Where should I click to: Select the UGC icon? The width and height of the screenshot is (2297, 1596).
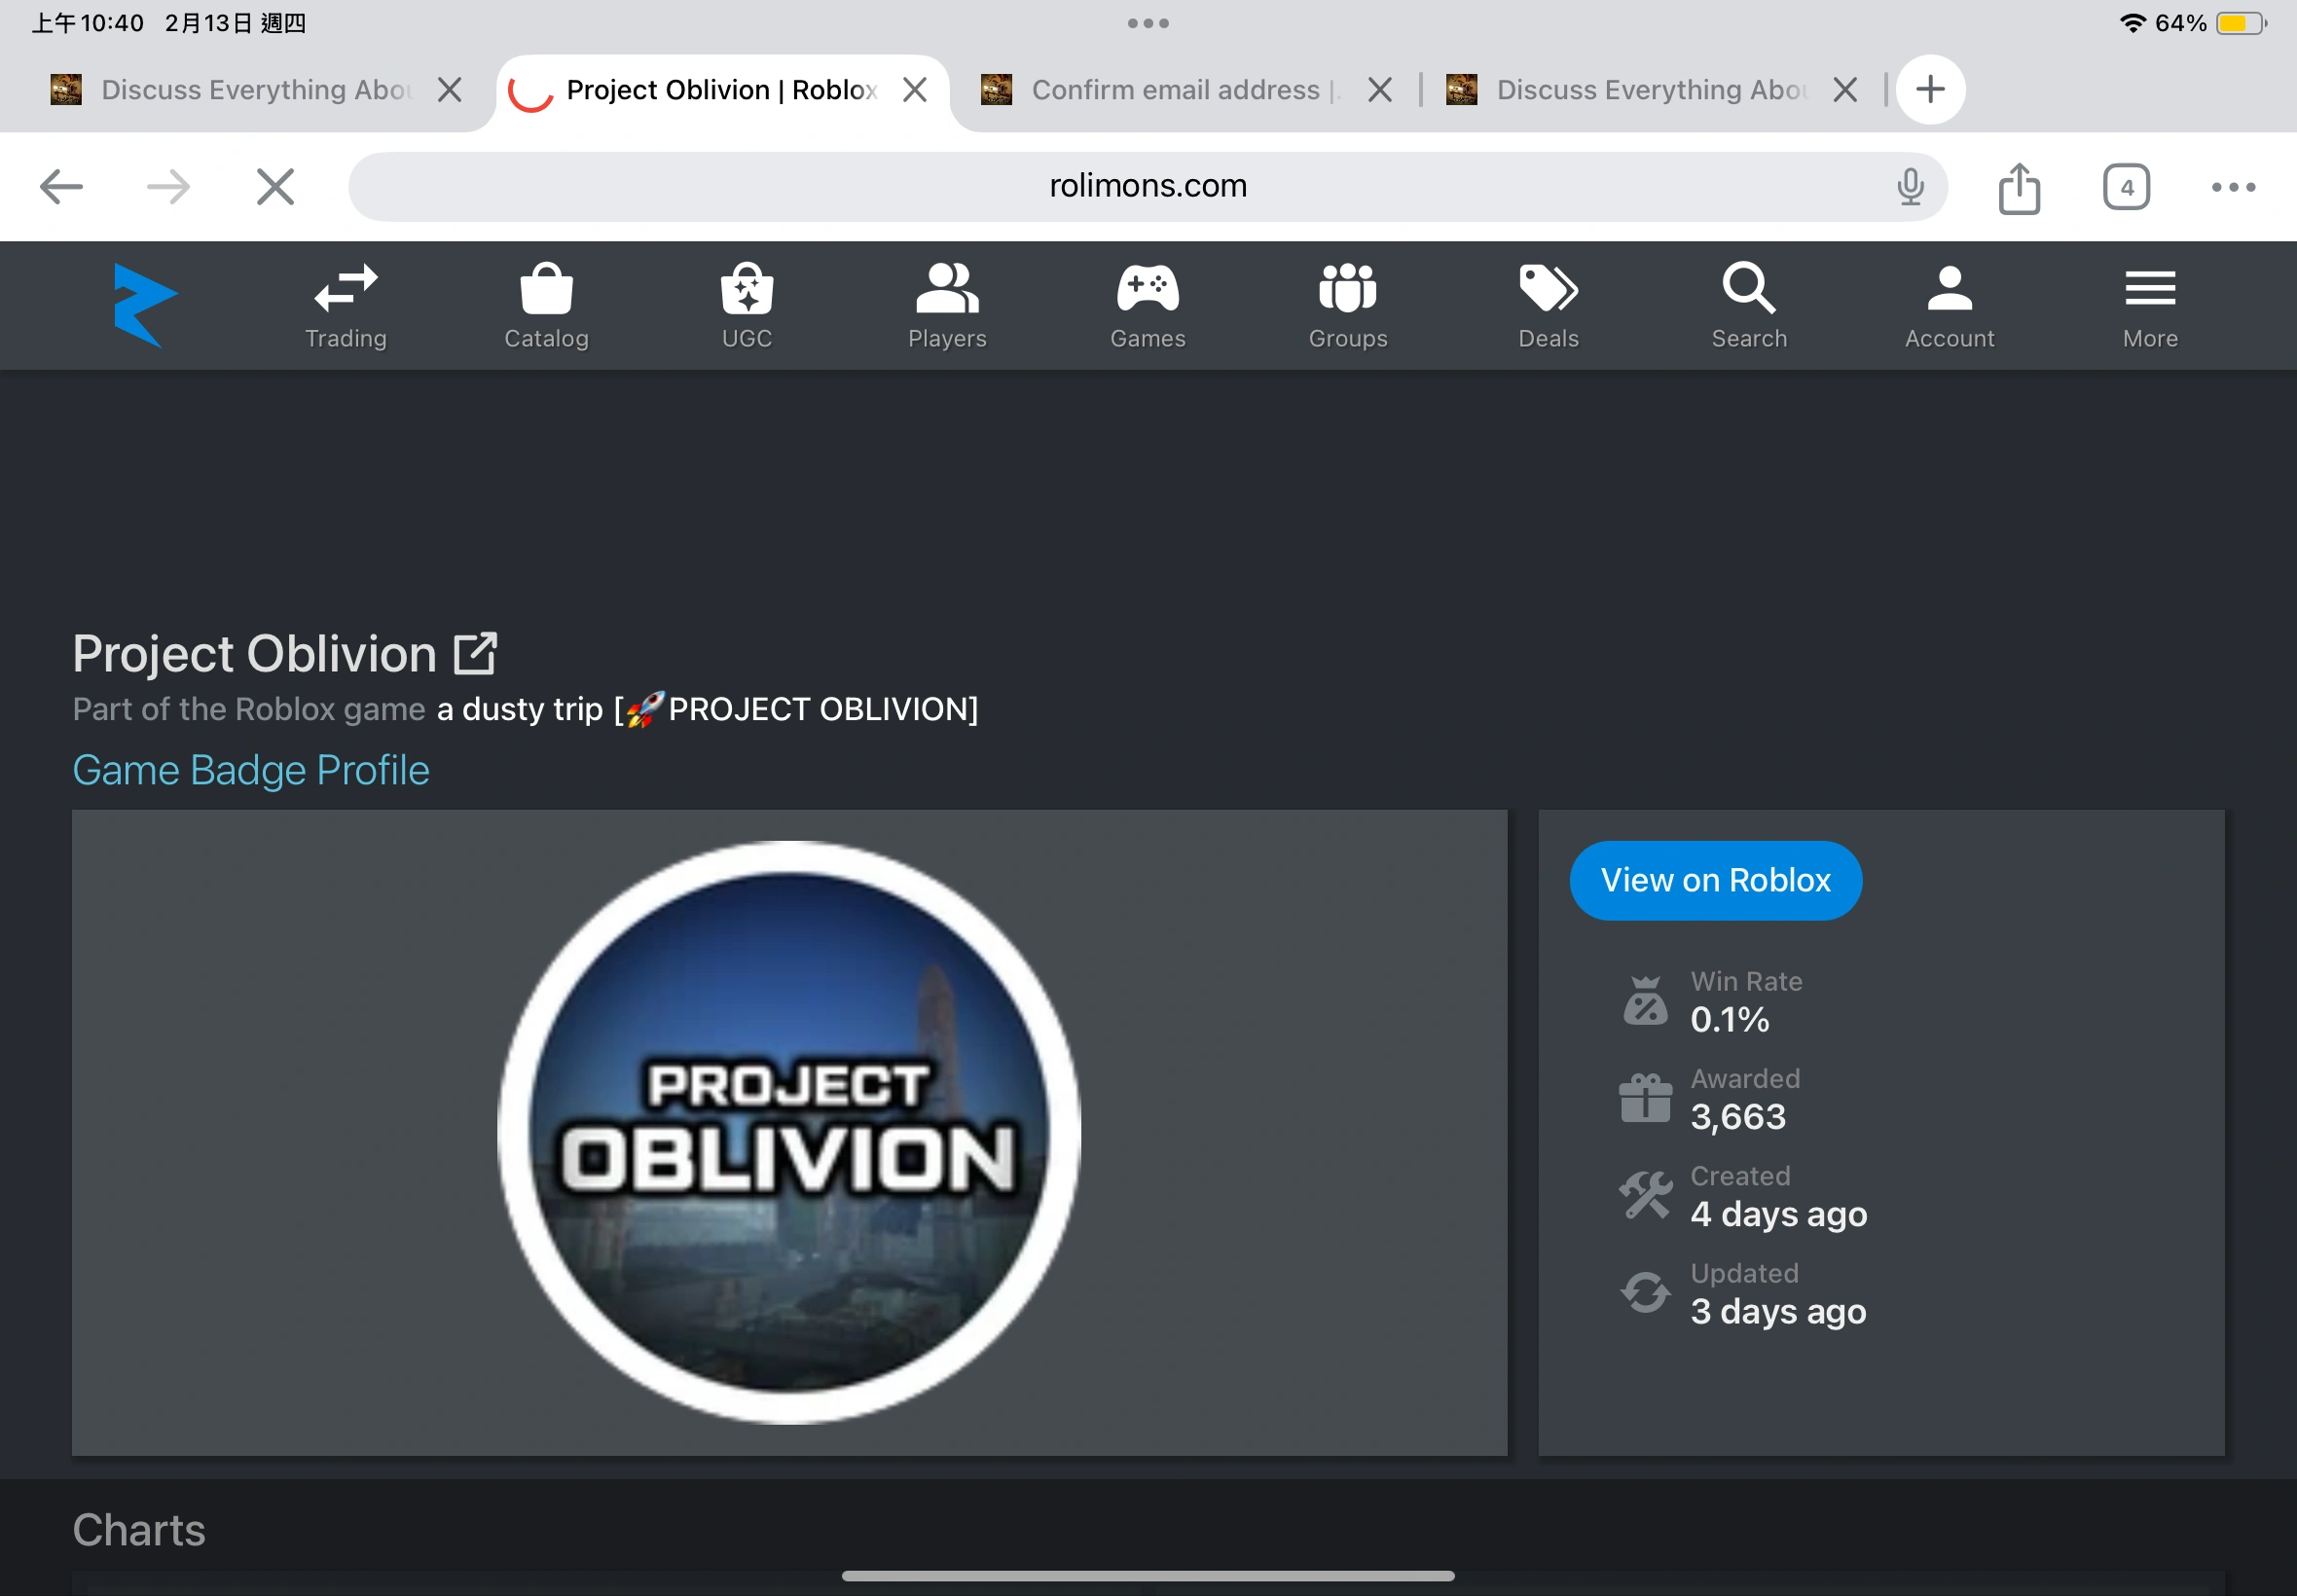pyautogui.click(x=745, y=305)
